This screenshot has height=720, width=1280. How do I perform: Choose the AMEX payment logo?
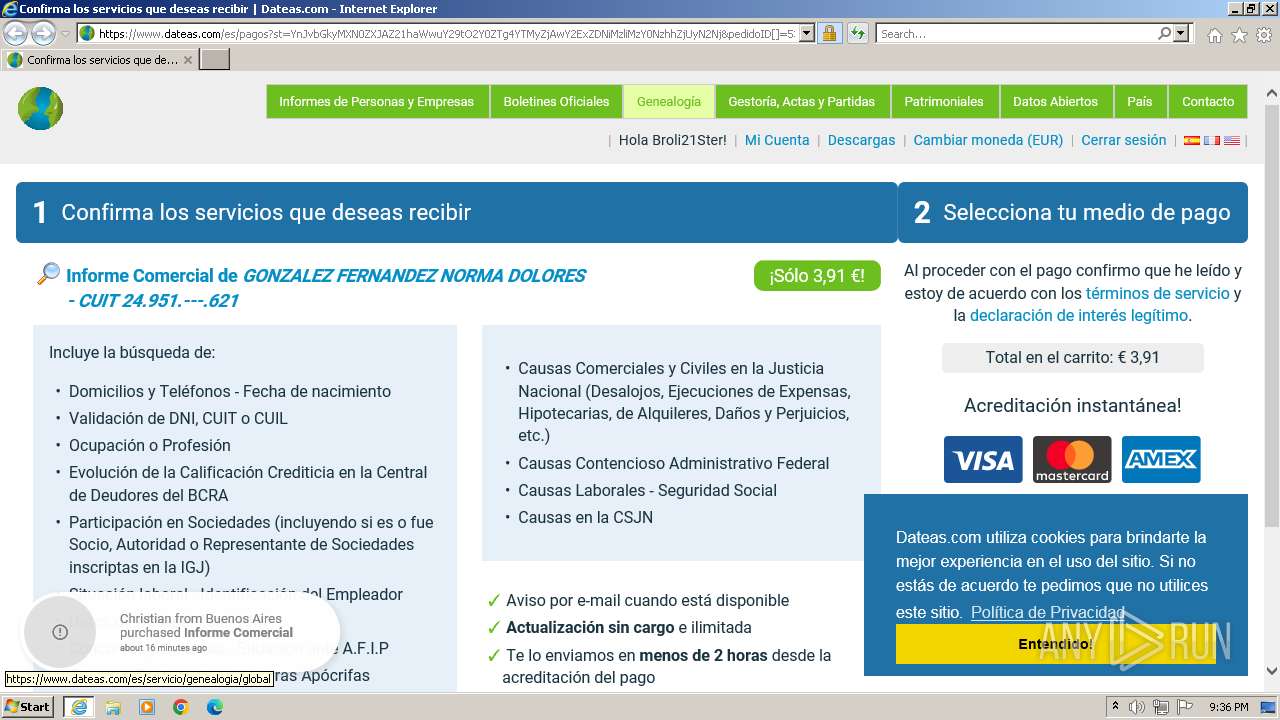coord(1161,459)
